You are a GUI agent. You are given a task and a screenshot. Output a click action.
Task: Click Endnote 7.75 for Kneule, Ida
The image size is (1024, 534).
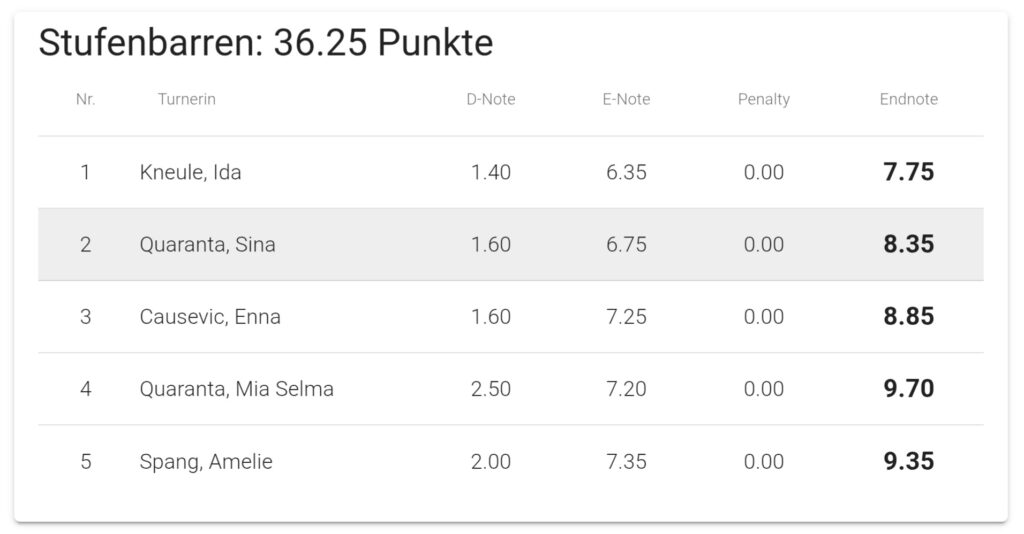(908, 172)
